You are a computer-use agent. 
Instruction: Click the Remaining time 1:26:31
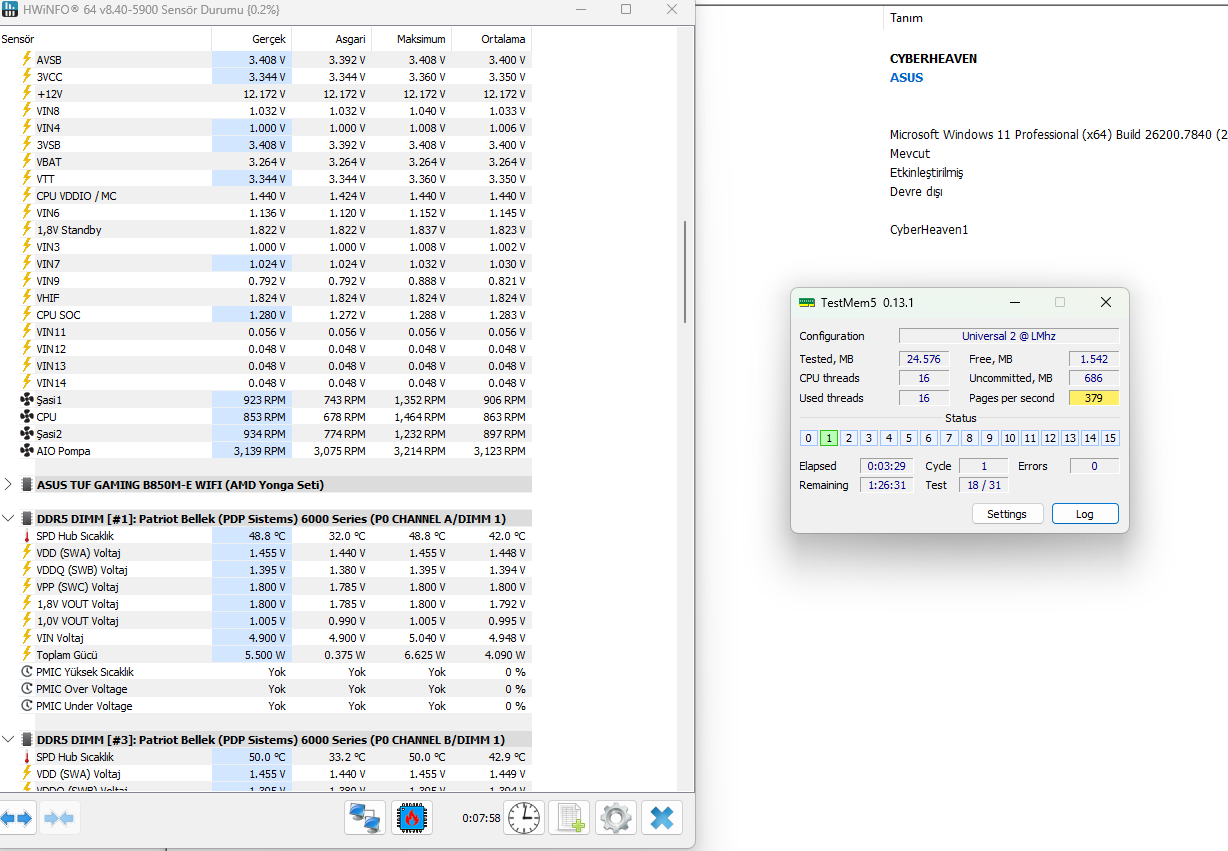887,485
